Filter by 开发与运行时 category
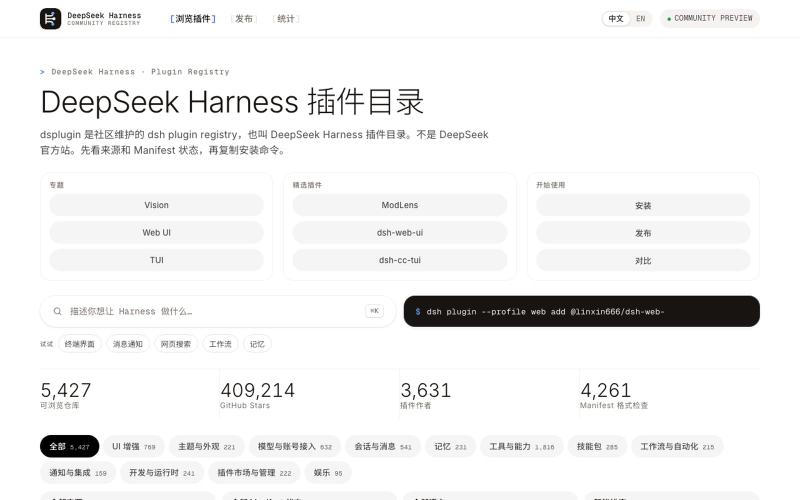Viewport: 800px width, 500px height. pos(162,473)
